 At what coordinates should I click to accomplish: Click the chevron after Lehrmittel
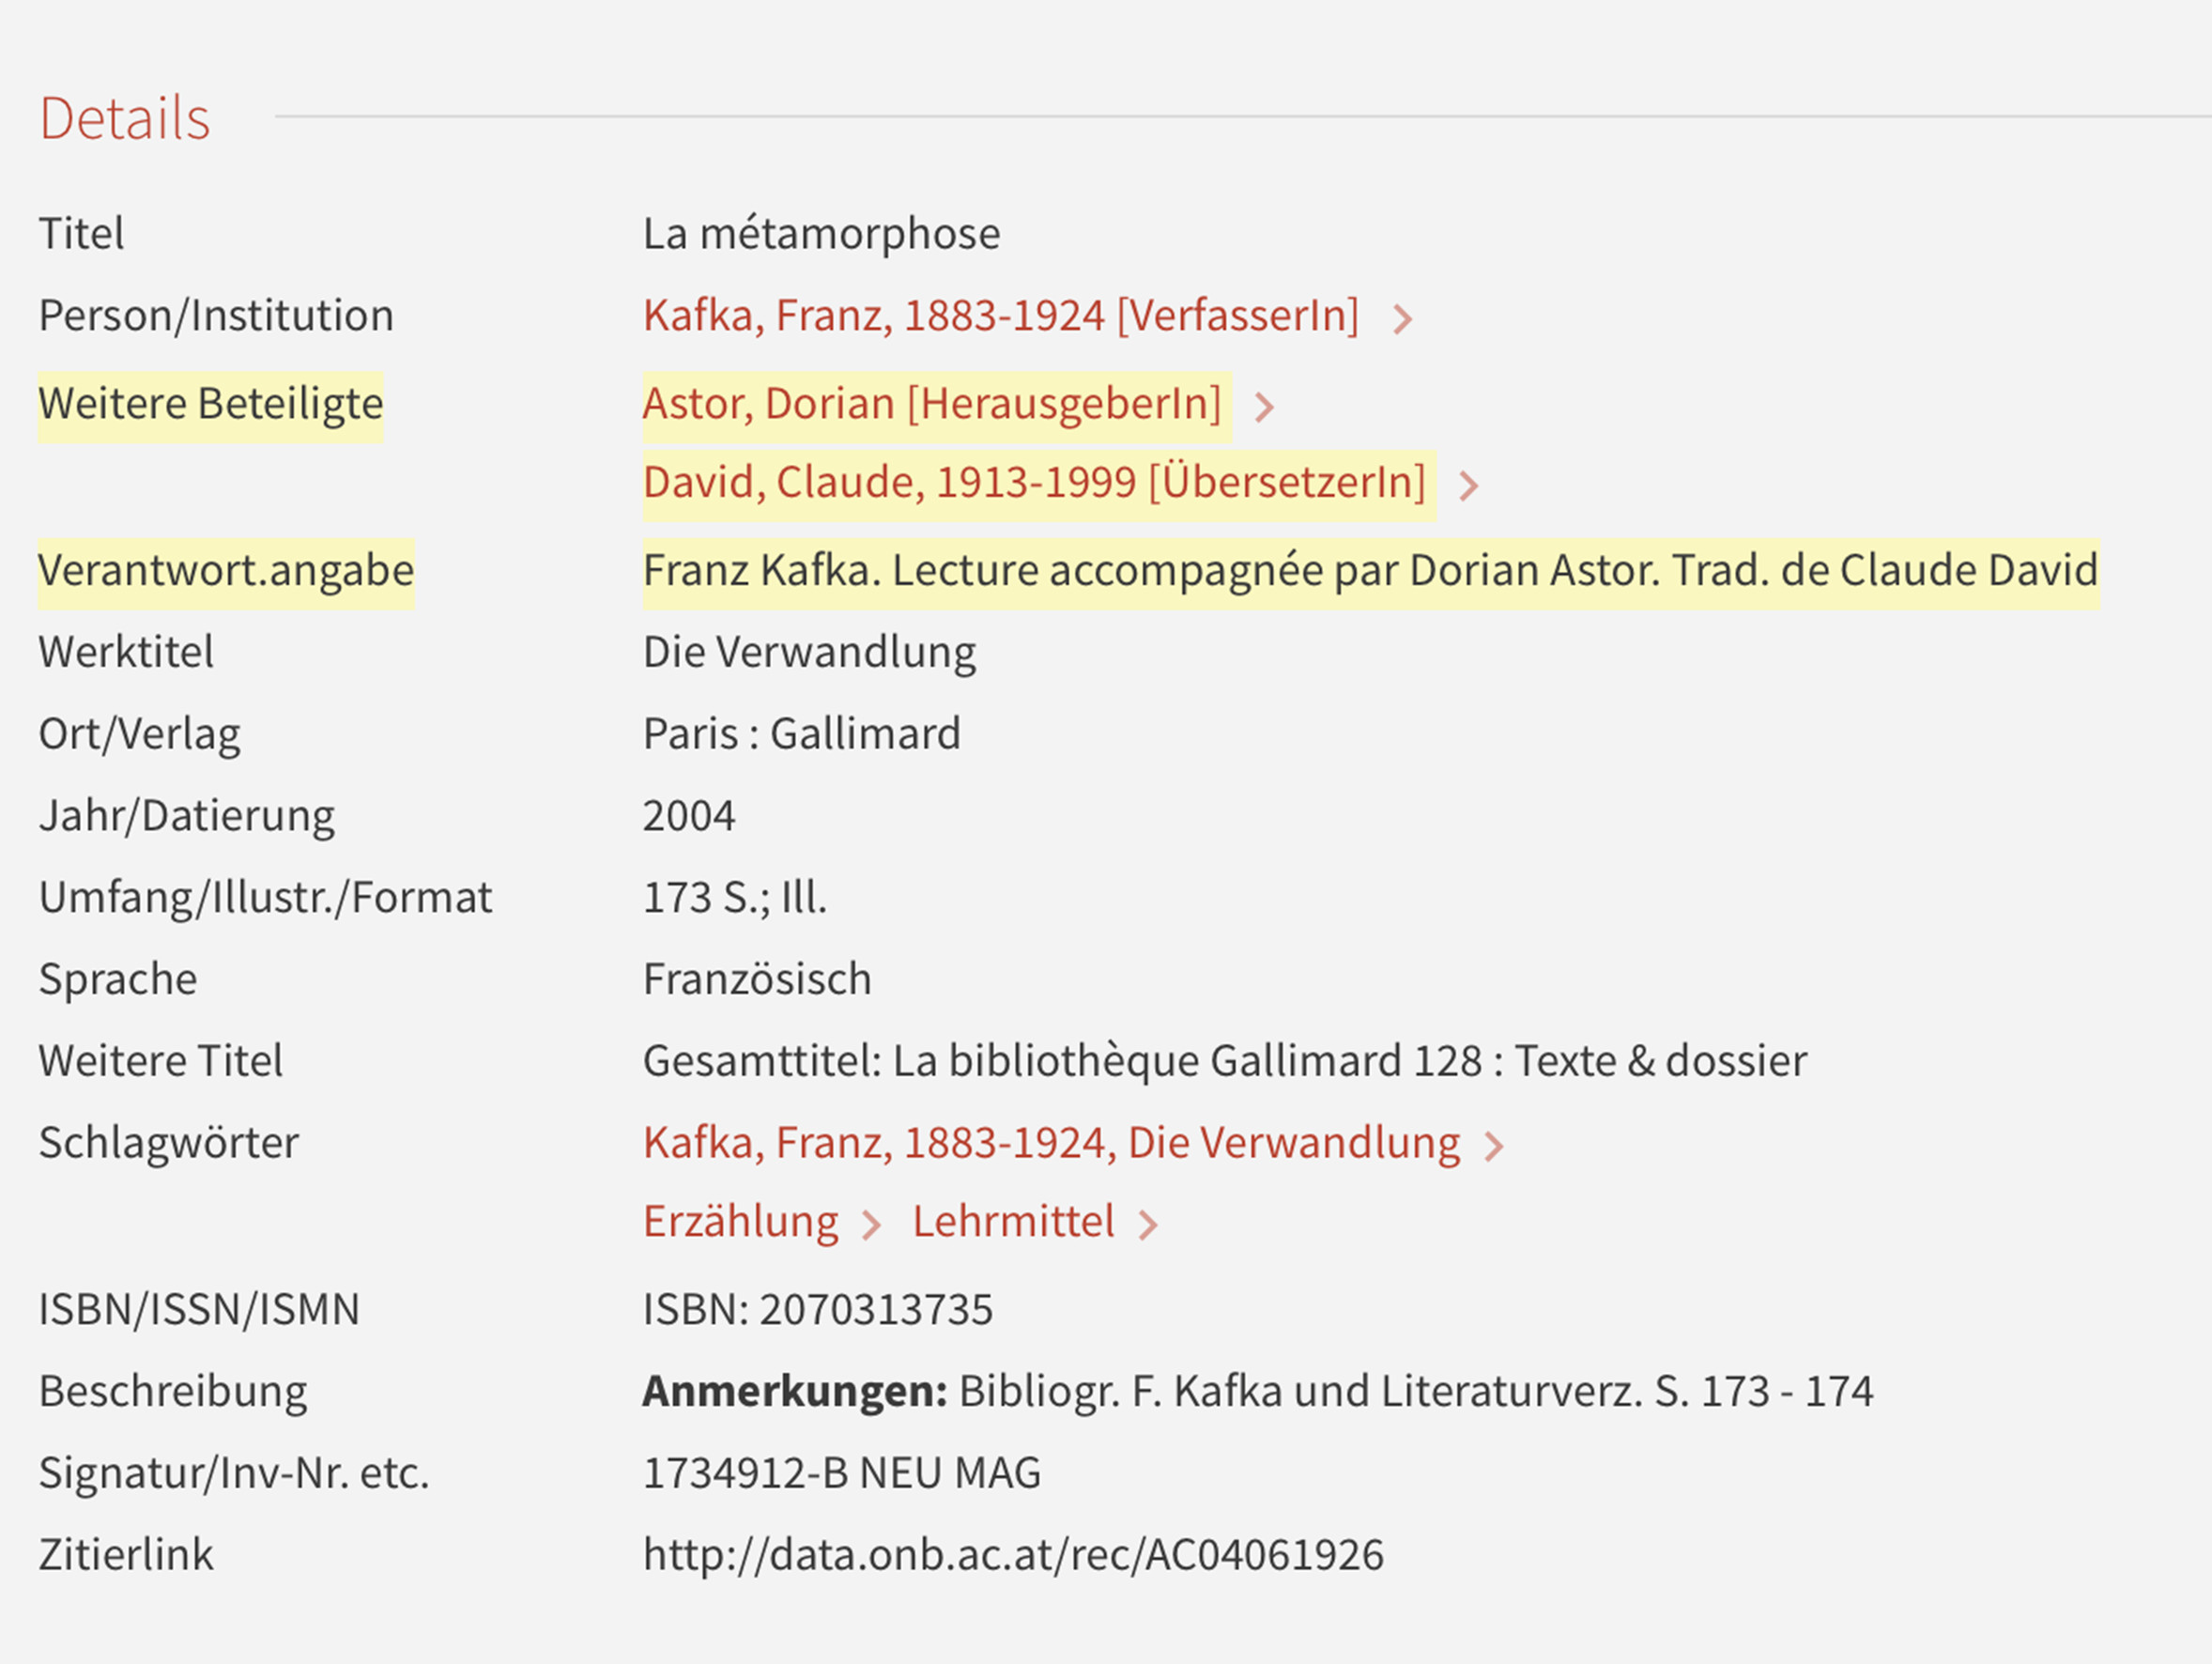1148,1225
